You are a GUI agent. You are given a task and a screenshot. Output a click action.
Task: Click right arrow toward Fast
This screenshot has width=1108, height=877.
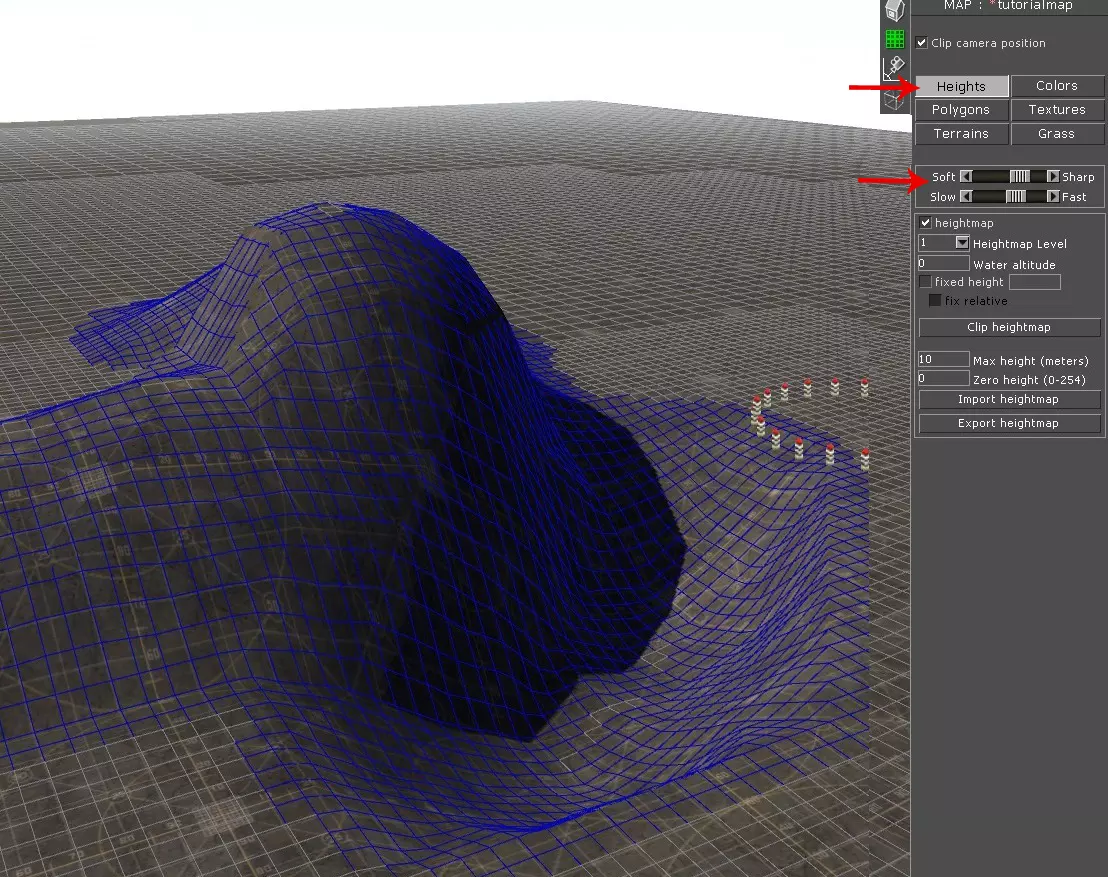tap(1053, 197)
